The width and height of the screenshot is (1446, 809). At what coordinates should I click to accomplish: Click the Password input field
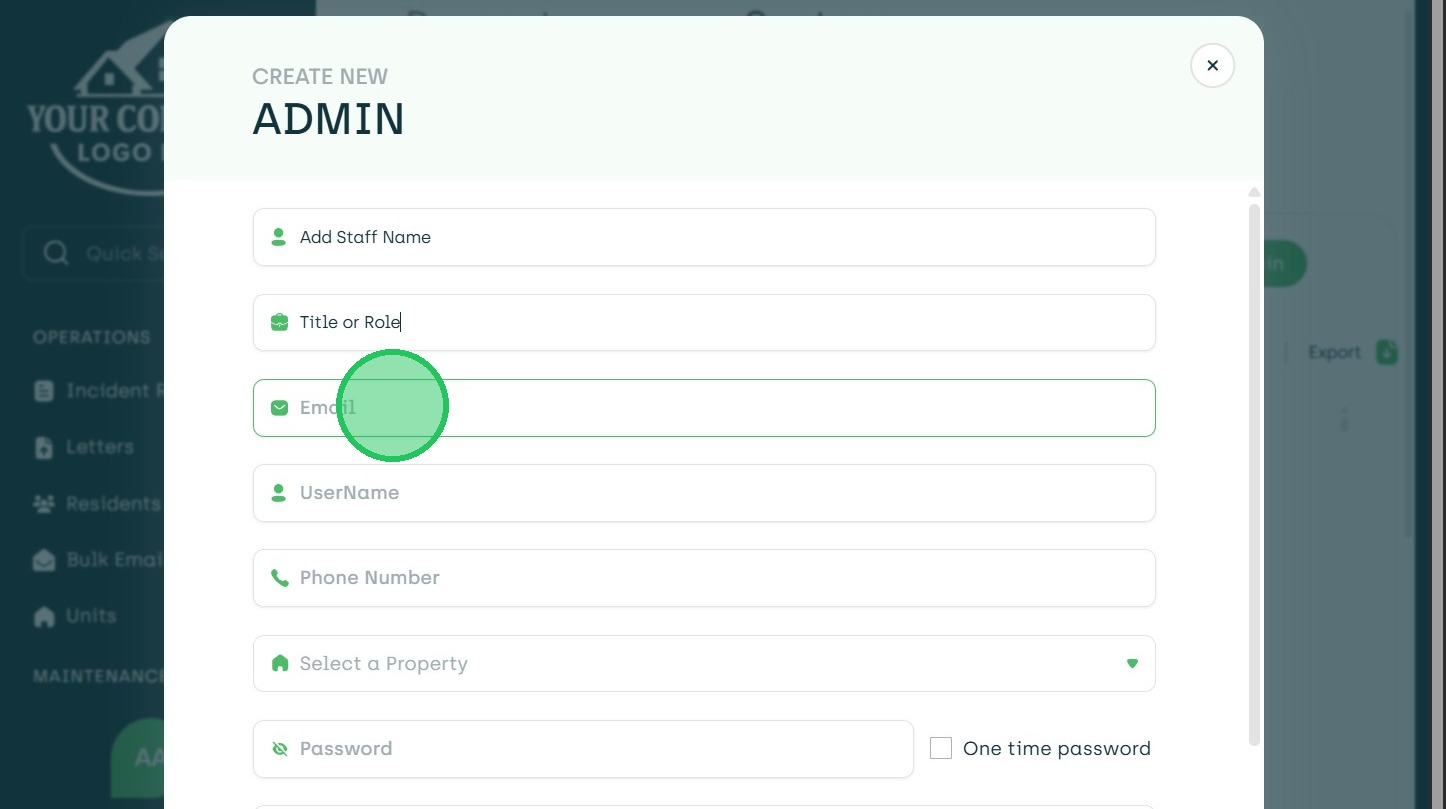coord(600,749)
